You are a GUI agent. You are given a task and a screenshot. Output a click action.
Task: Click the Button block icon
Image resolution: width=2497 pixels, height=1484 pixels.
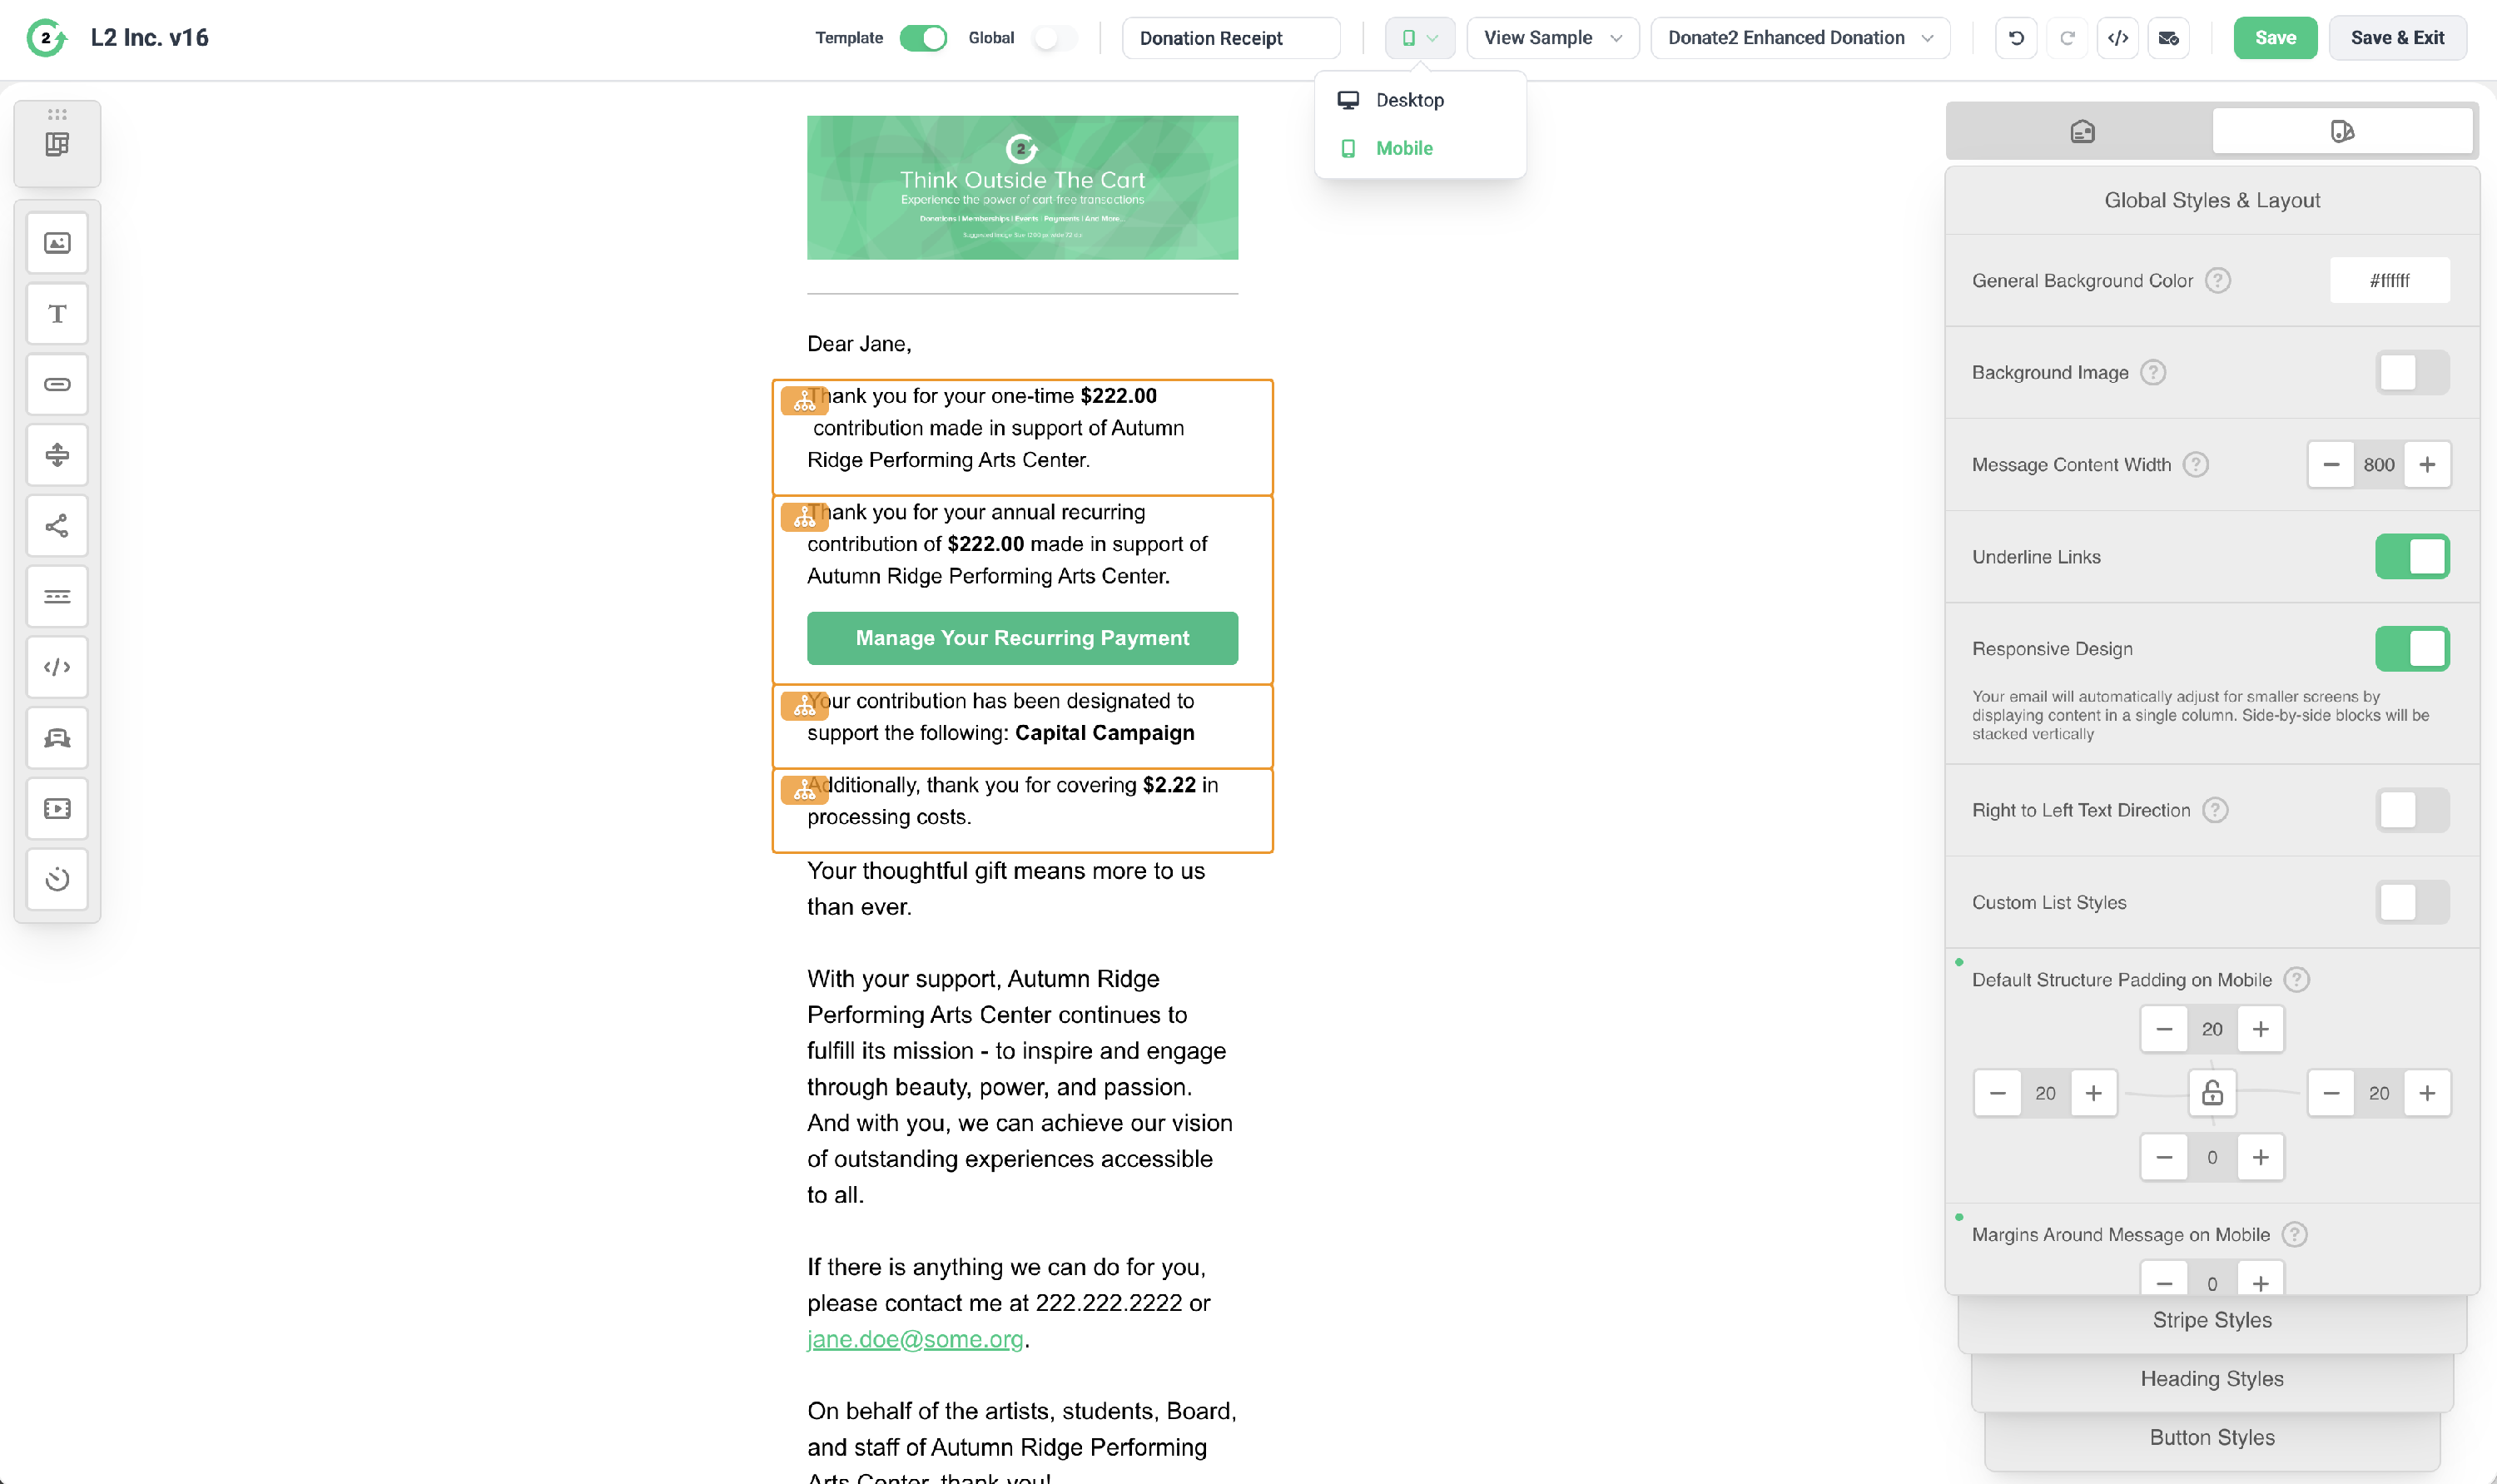pyautogui.click(x=57, y=385)
